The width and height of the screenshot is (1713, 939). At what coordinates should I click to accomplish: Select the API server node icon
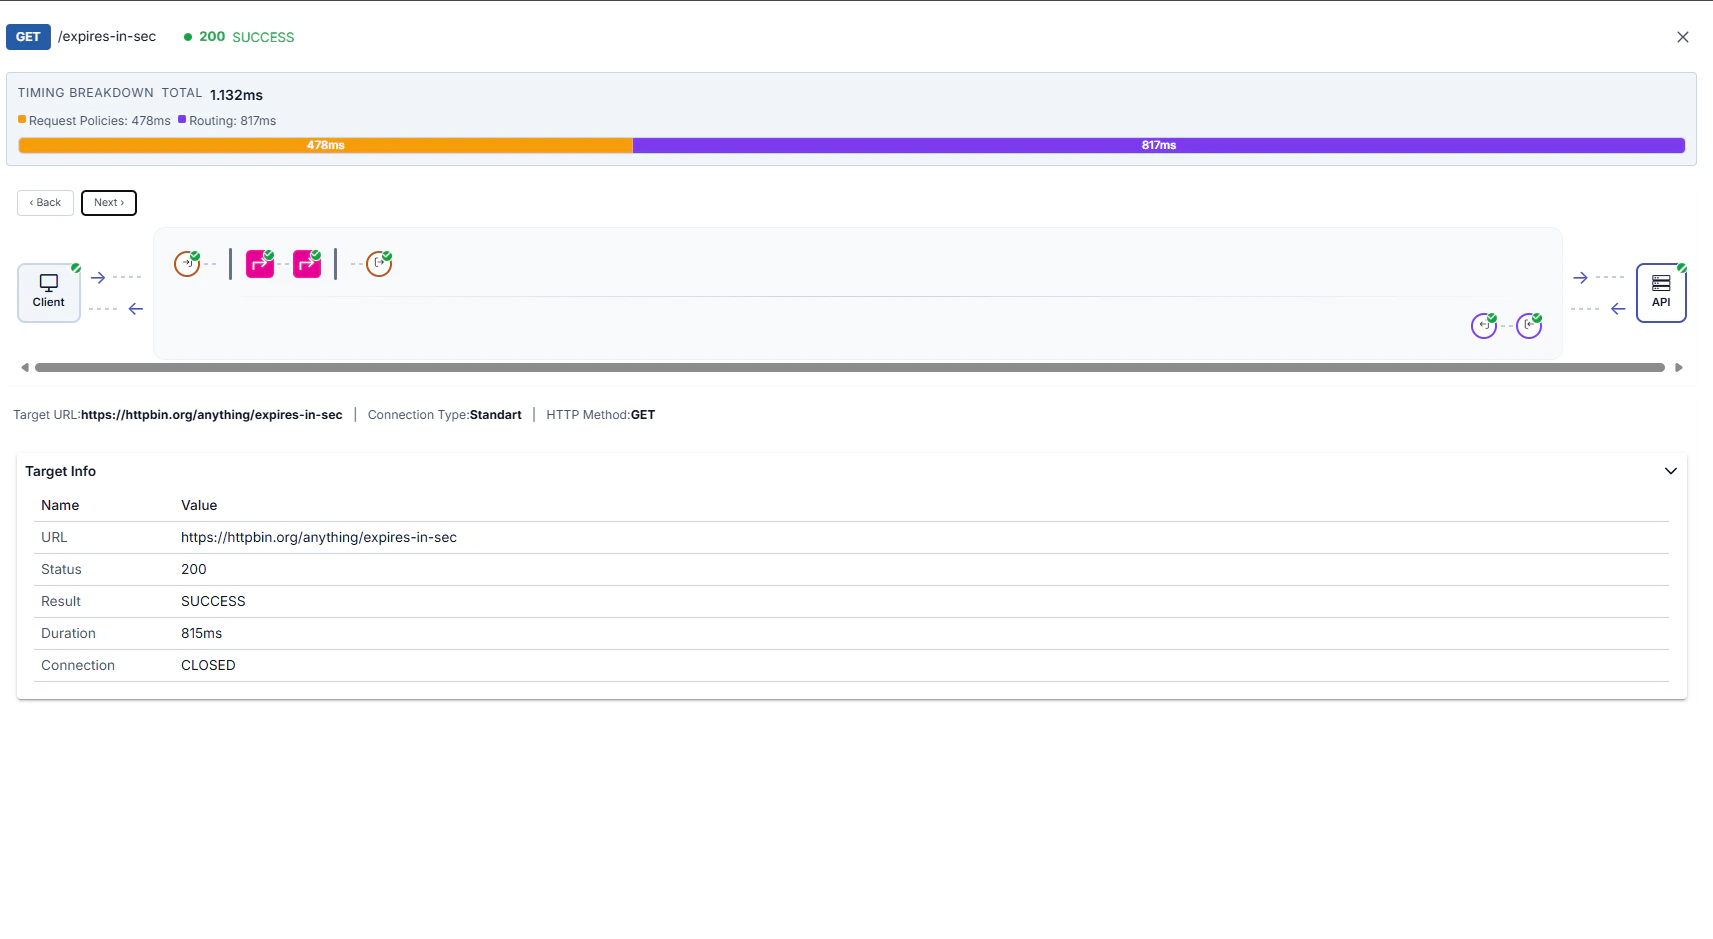tap(1660, 291)
